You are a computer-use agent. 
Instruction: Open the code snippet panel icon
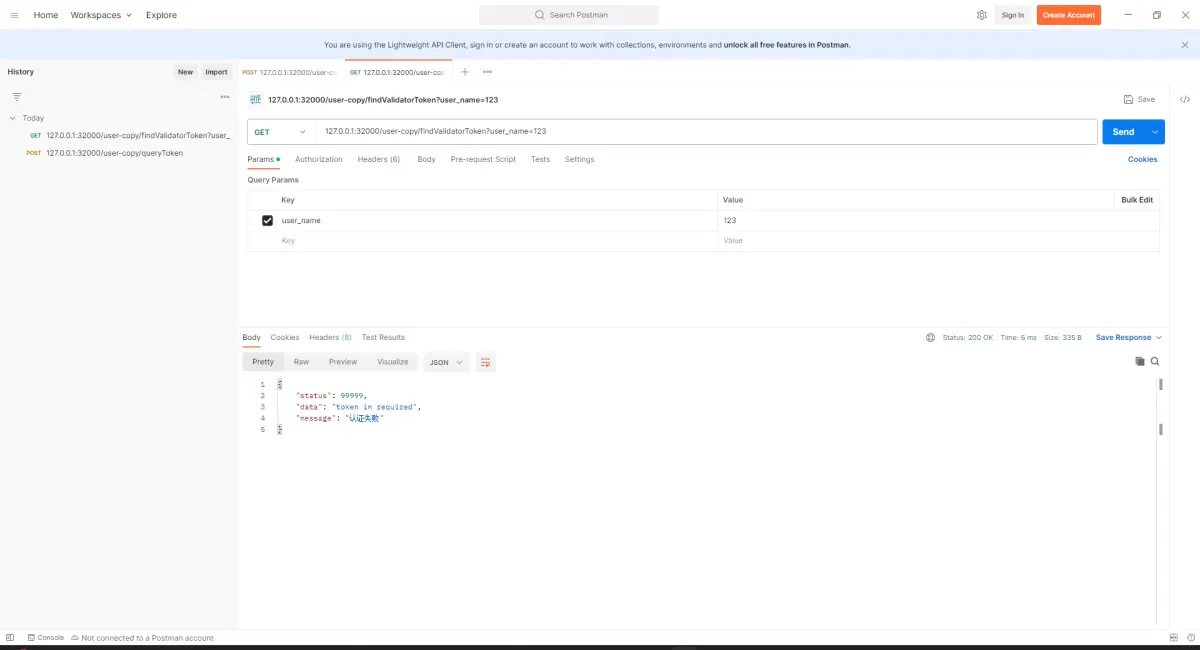coord(1185,99)
